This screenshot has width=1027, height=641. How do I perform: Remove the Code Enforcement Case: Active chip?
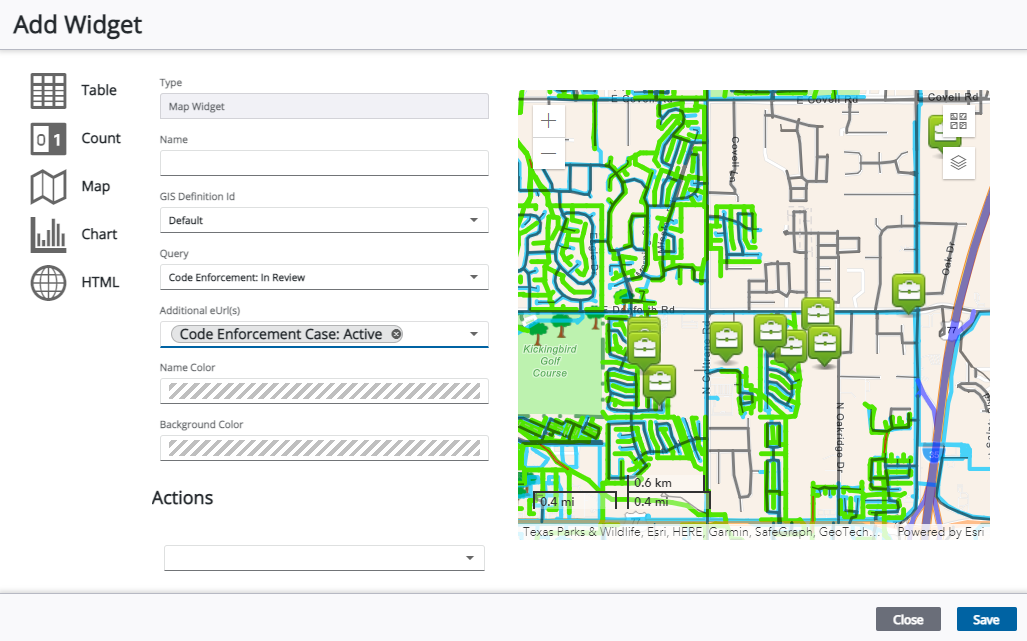(396, 334)
